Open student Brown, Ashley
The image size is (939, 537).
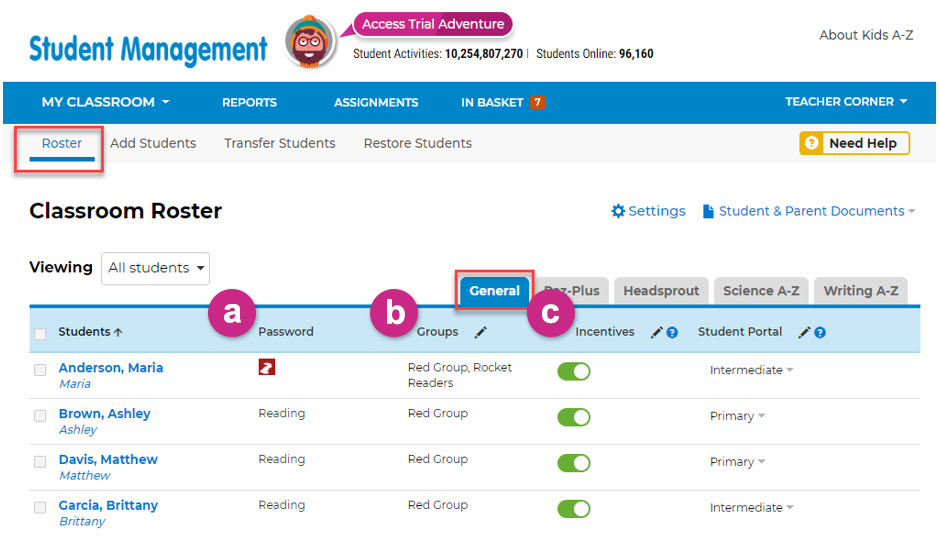tap(105, 414)
